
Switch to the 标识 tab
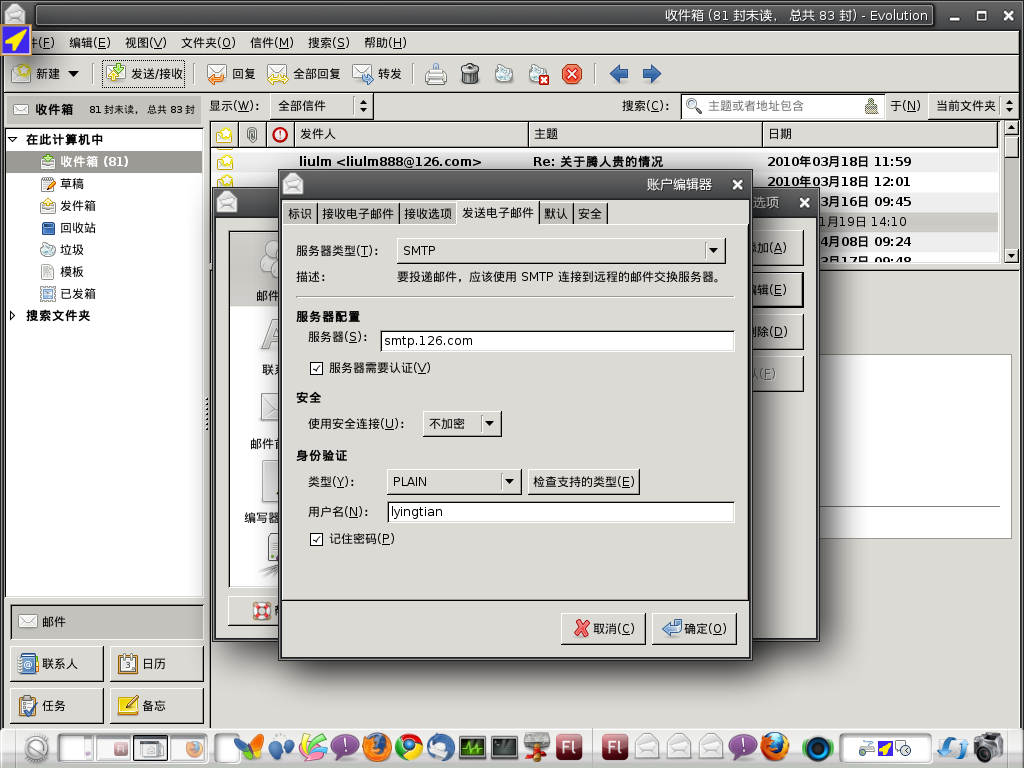300,214
